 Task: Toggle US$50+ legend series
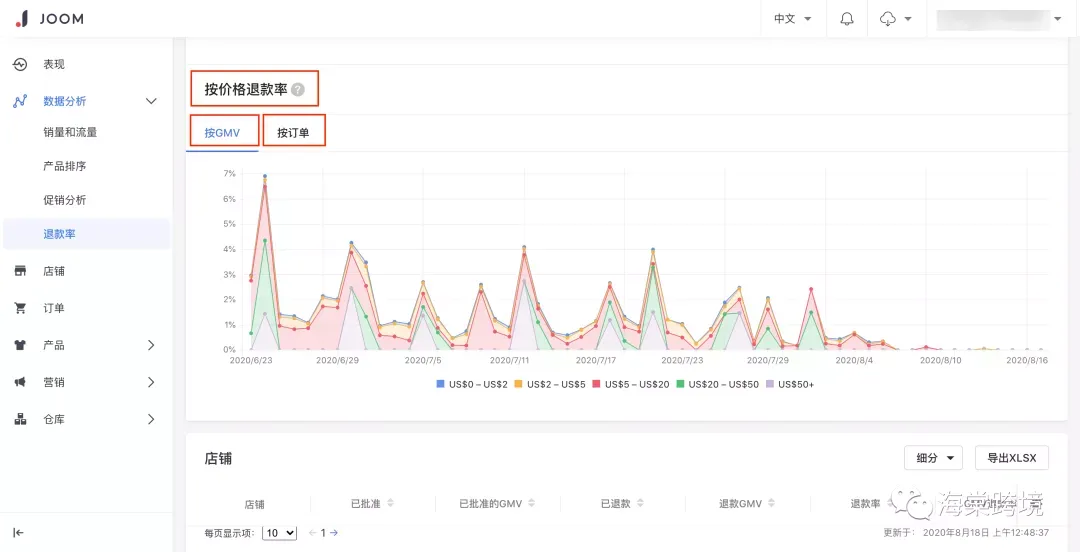[789, 384]
